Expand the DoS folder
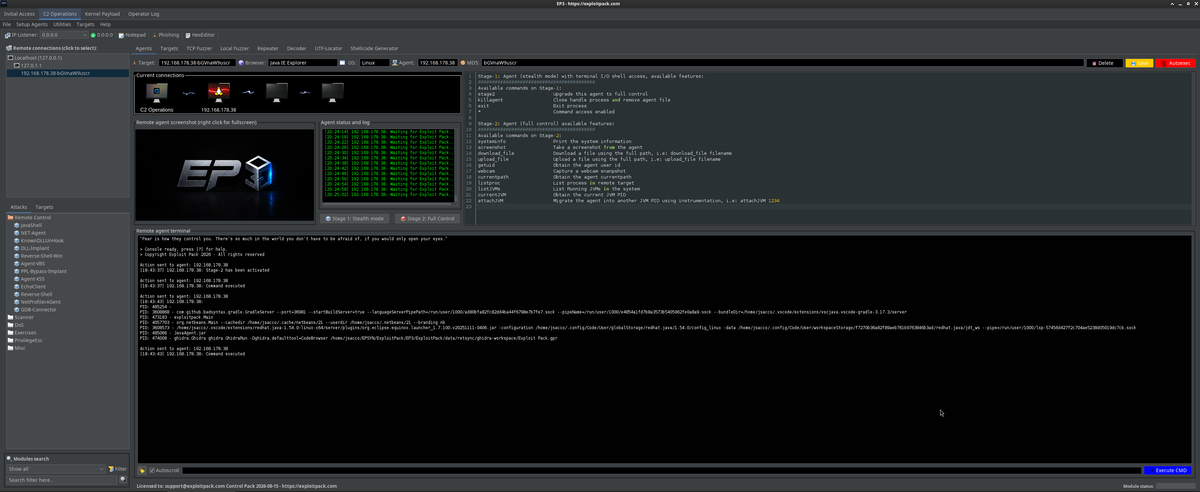Viewport: 1200px width, 492px height. click(15, 325)
